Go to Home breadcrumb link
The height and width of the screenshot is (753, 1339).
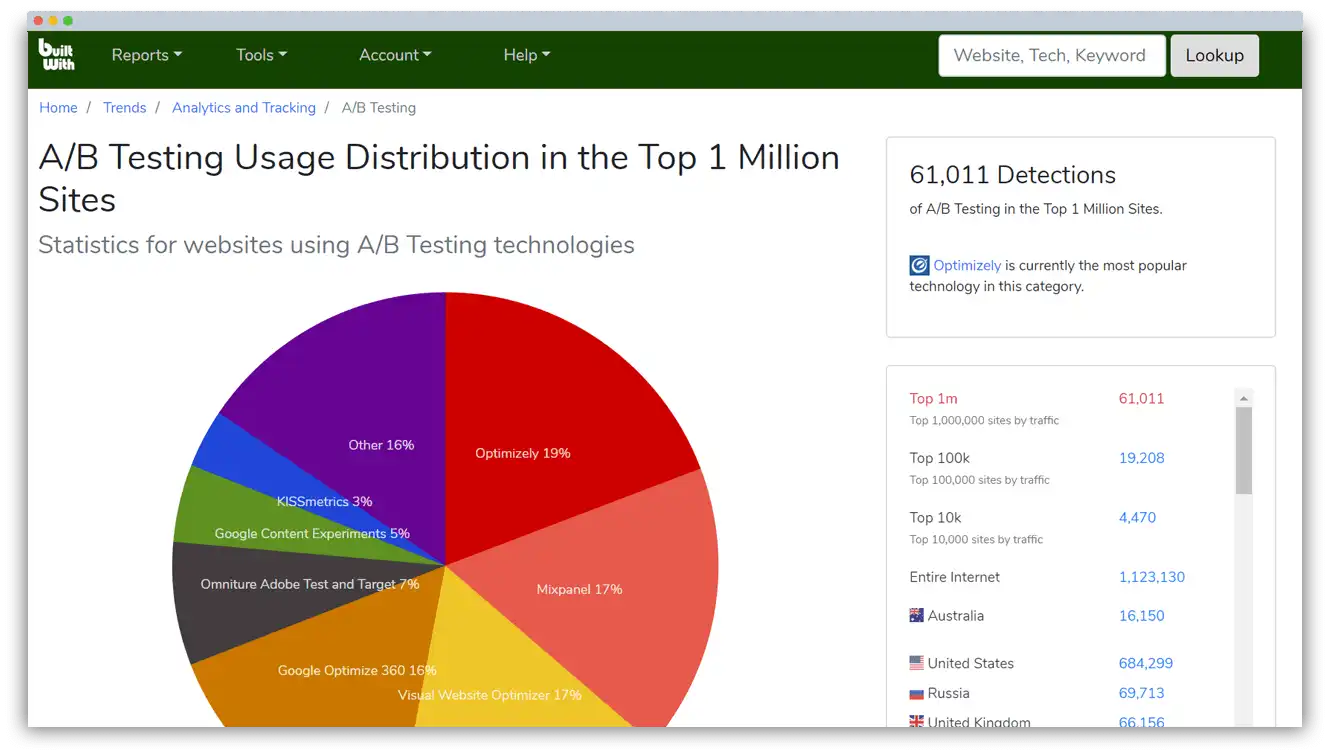click(x=58, y=108)
